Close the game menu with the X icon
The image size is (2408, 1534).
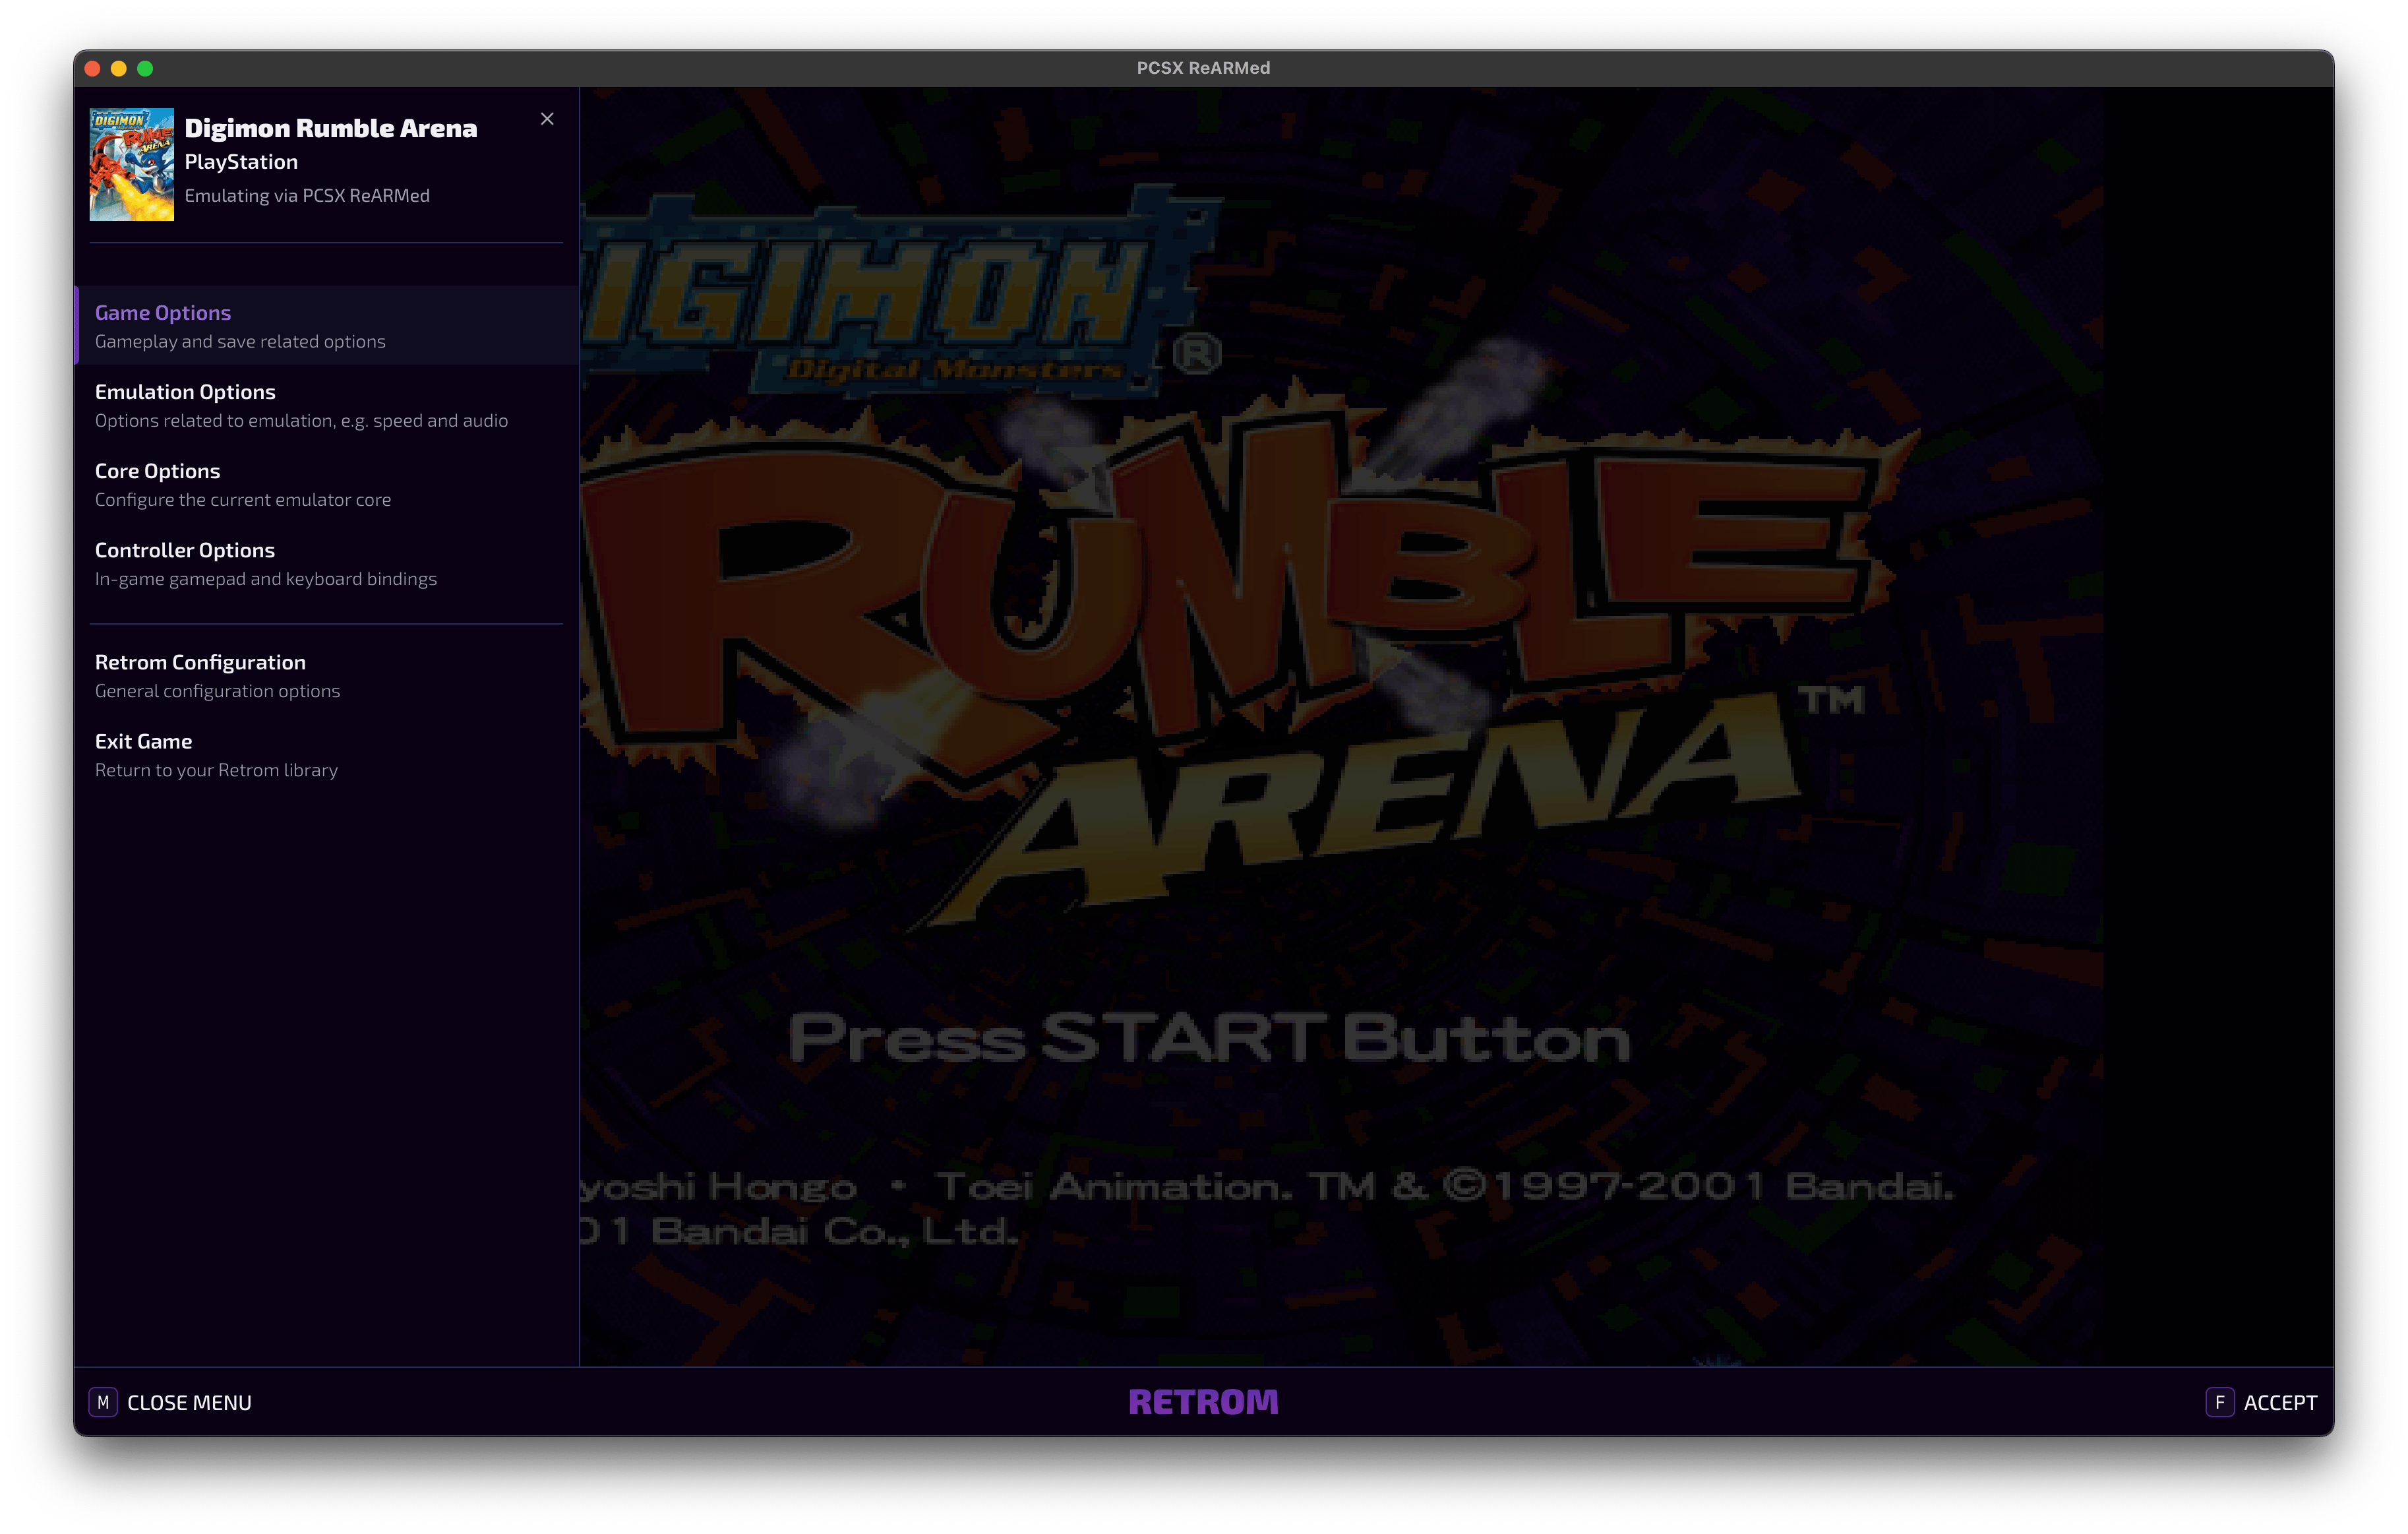(547, 119)
